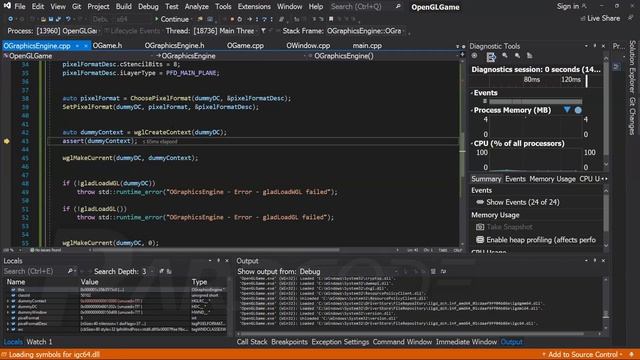Open the Call Stack tab
Screen dimensions: 640x360
click(x=252, y=342)
